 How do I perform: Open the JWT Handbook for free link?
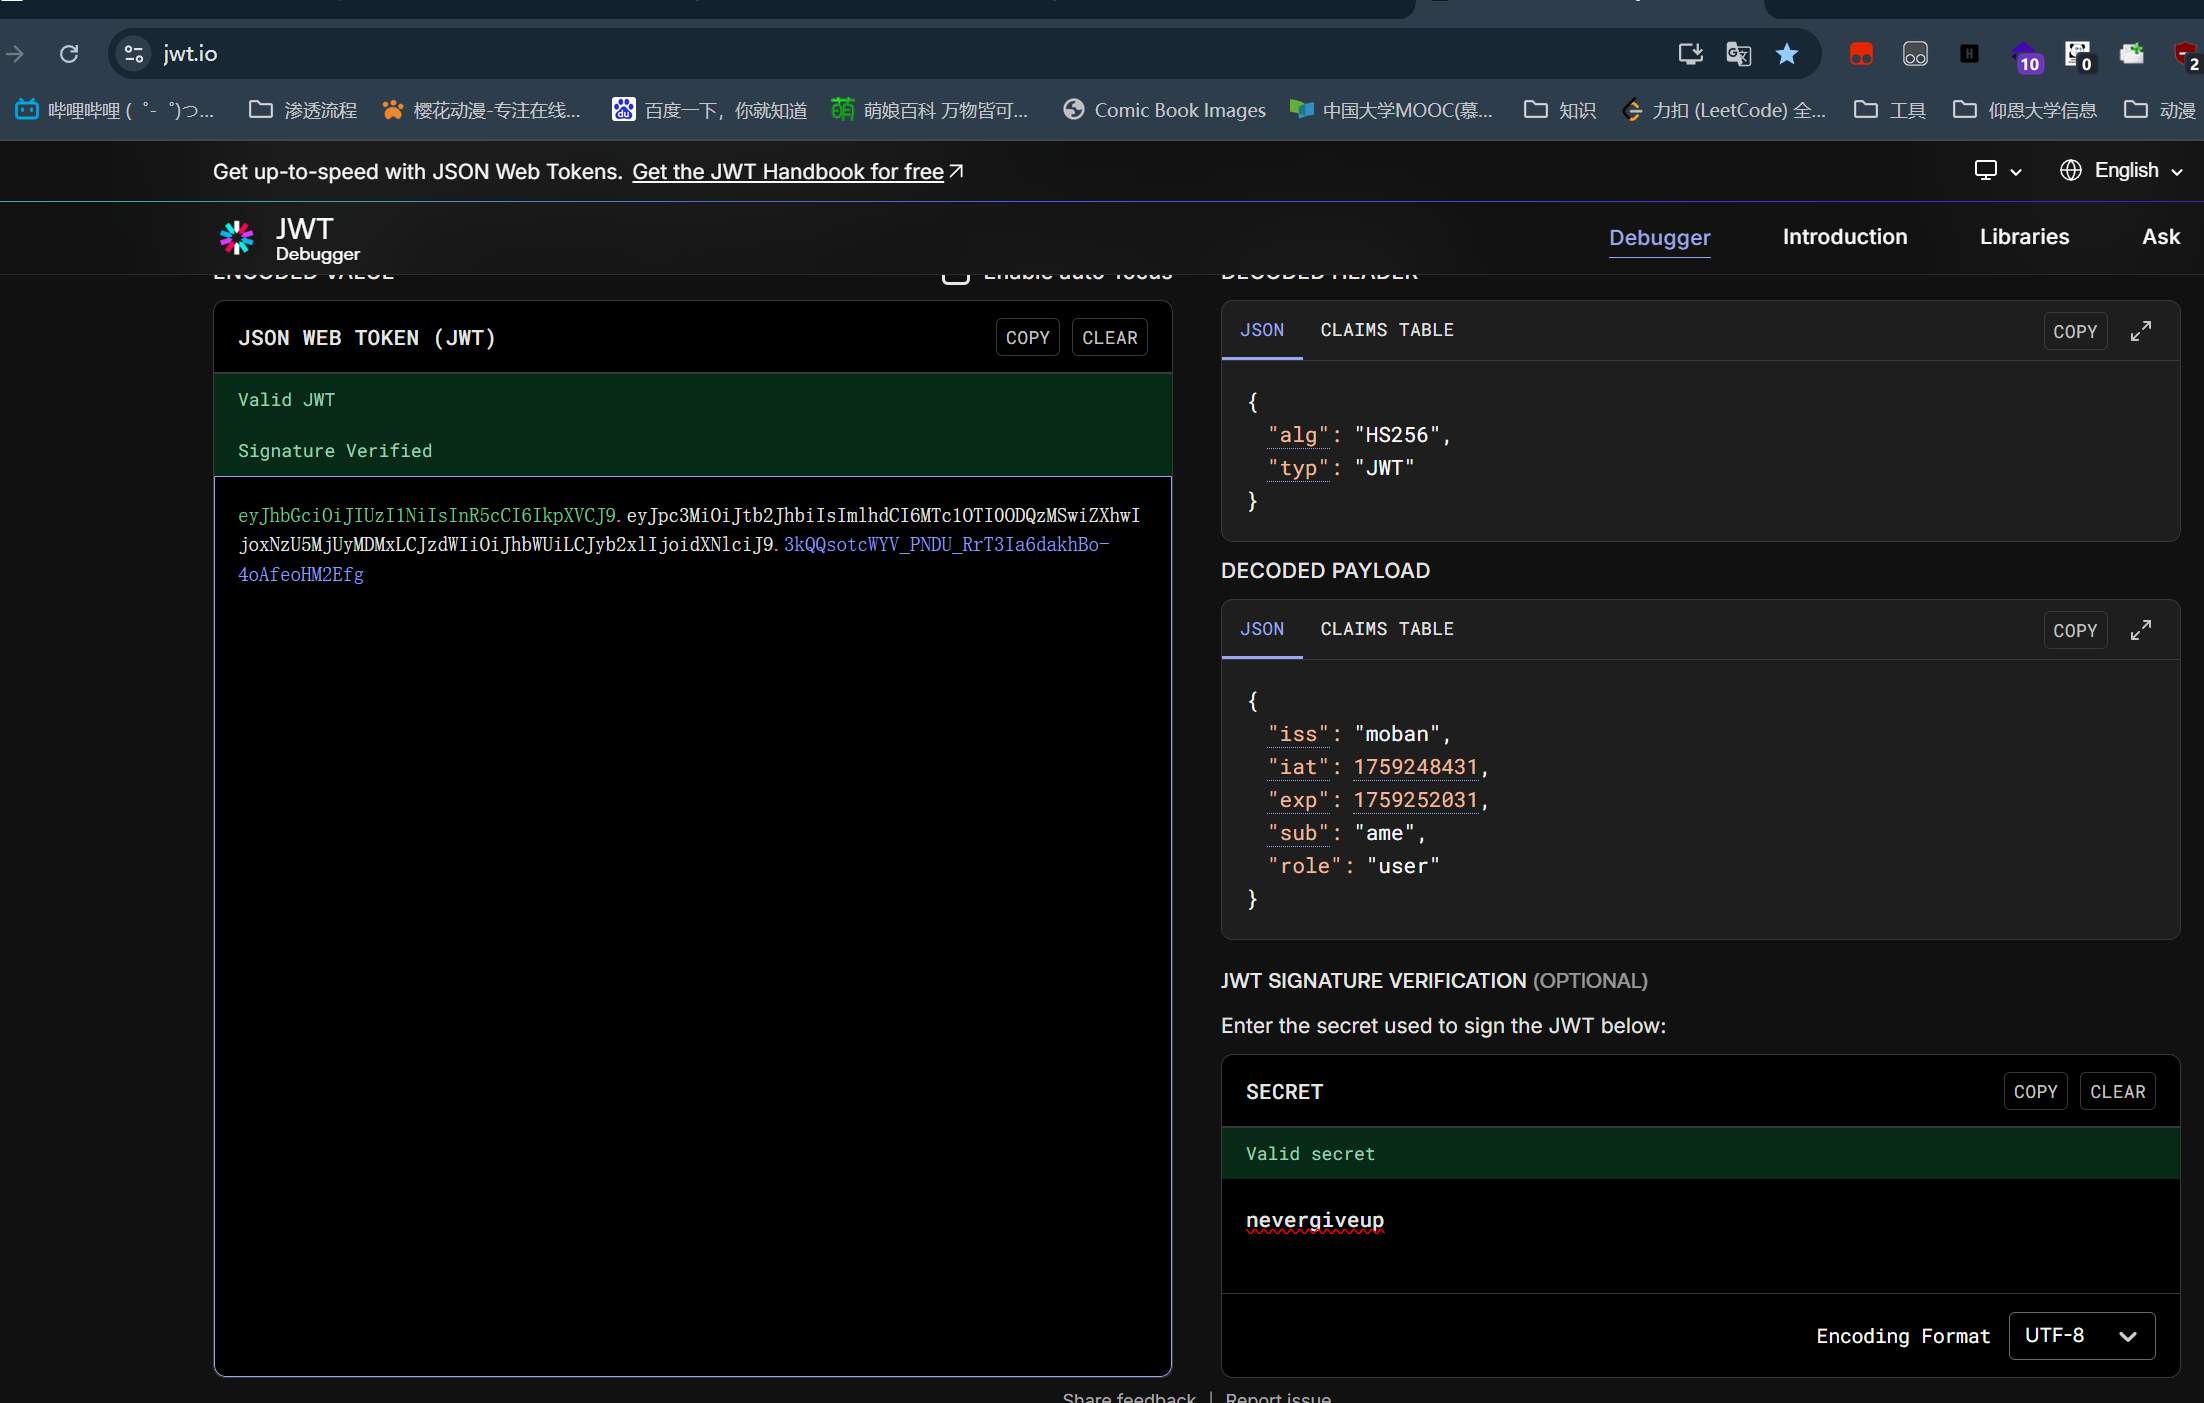(797, 172)
